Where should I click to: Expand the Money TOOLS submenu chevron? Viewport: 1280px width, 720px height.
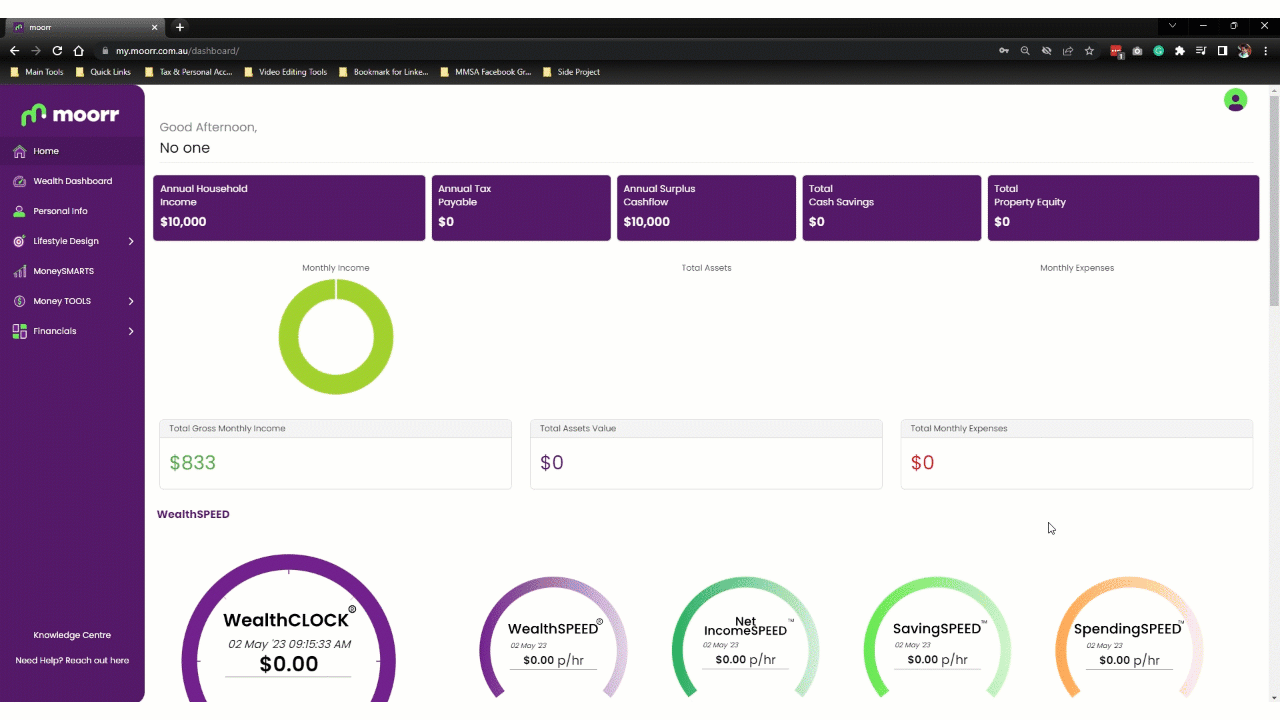[131, 301]
